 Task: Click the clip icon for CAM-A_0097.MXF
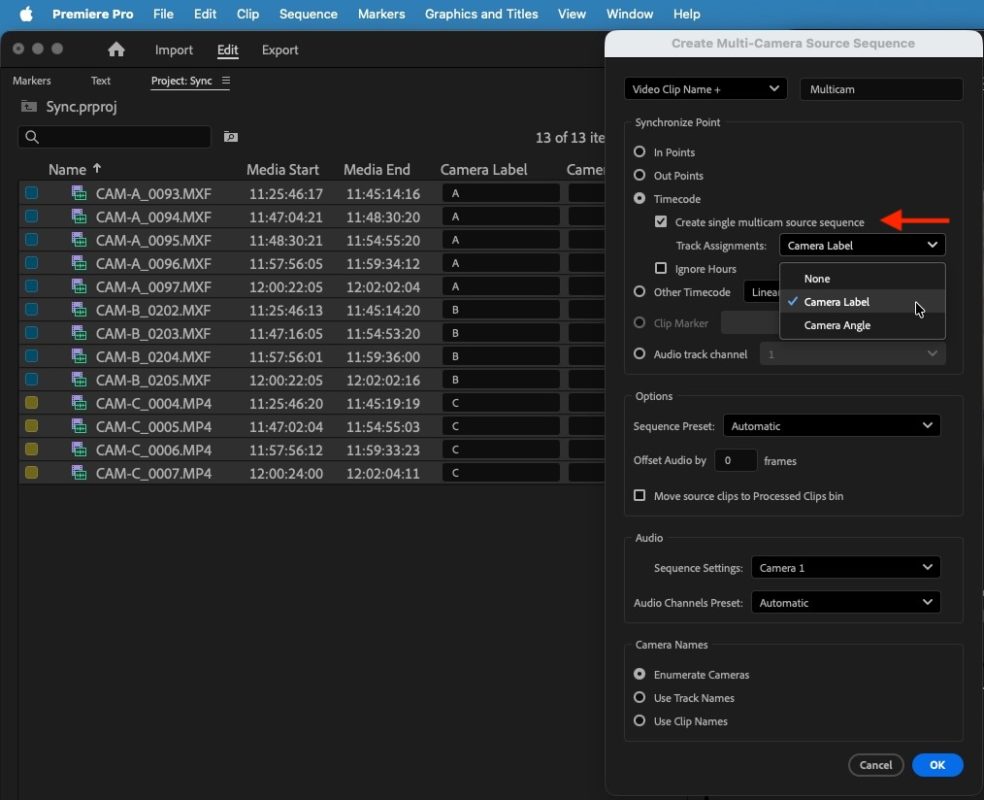point(79,286)
